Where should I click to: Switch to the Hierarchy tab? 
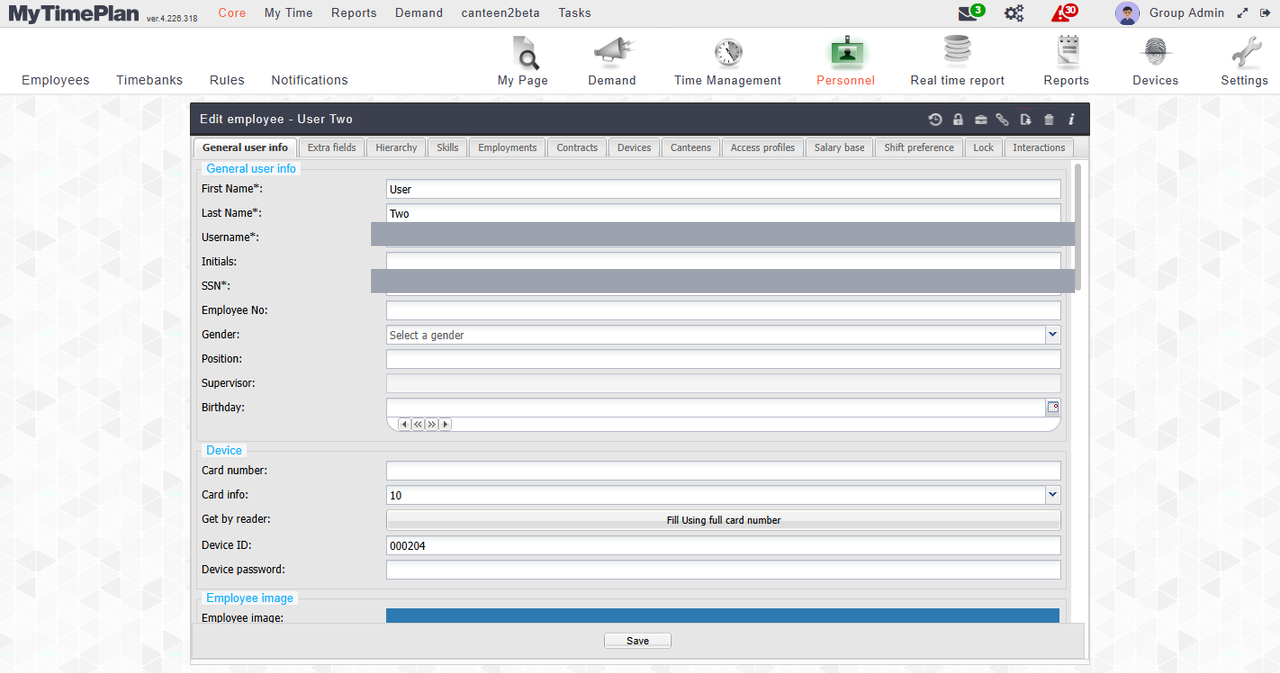(397, 148)
